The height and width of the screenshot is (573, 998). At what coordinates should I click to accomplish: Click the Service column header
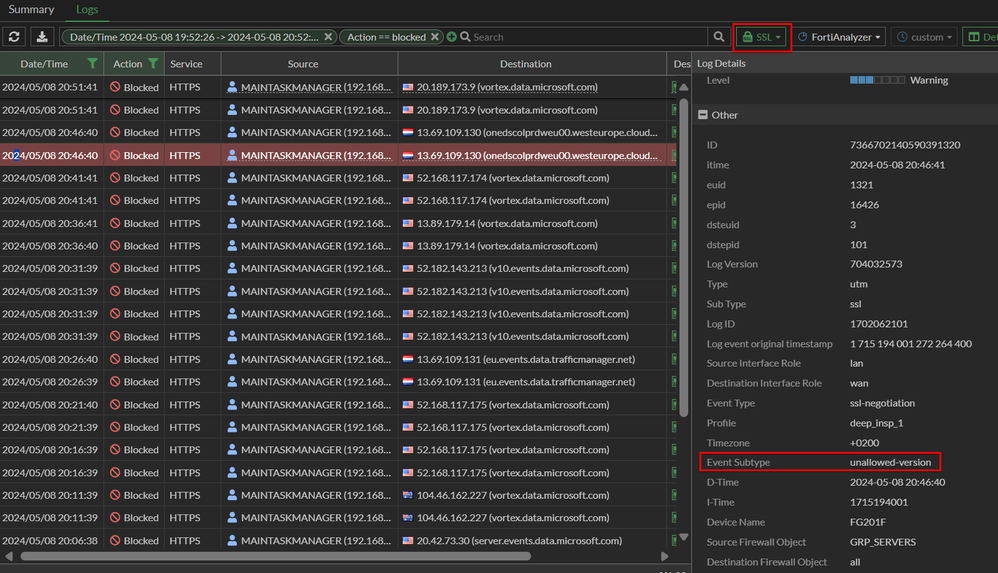pyautogui.click(x=186, y=64)
